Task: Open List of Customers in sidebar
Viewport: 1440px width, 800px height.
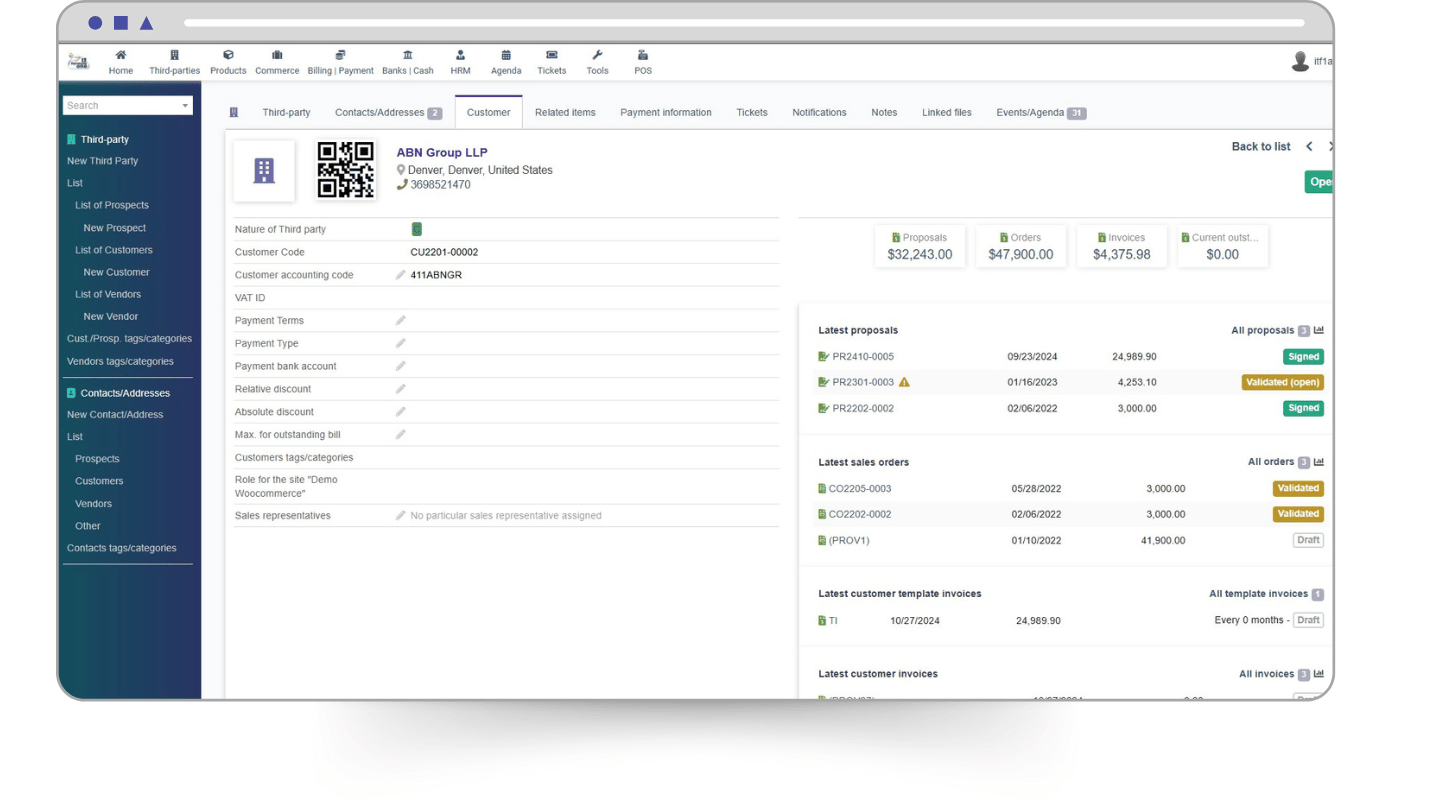Action: coord(114,250)
